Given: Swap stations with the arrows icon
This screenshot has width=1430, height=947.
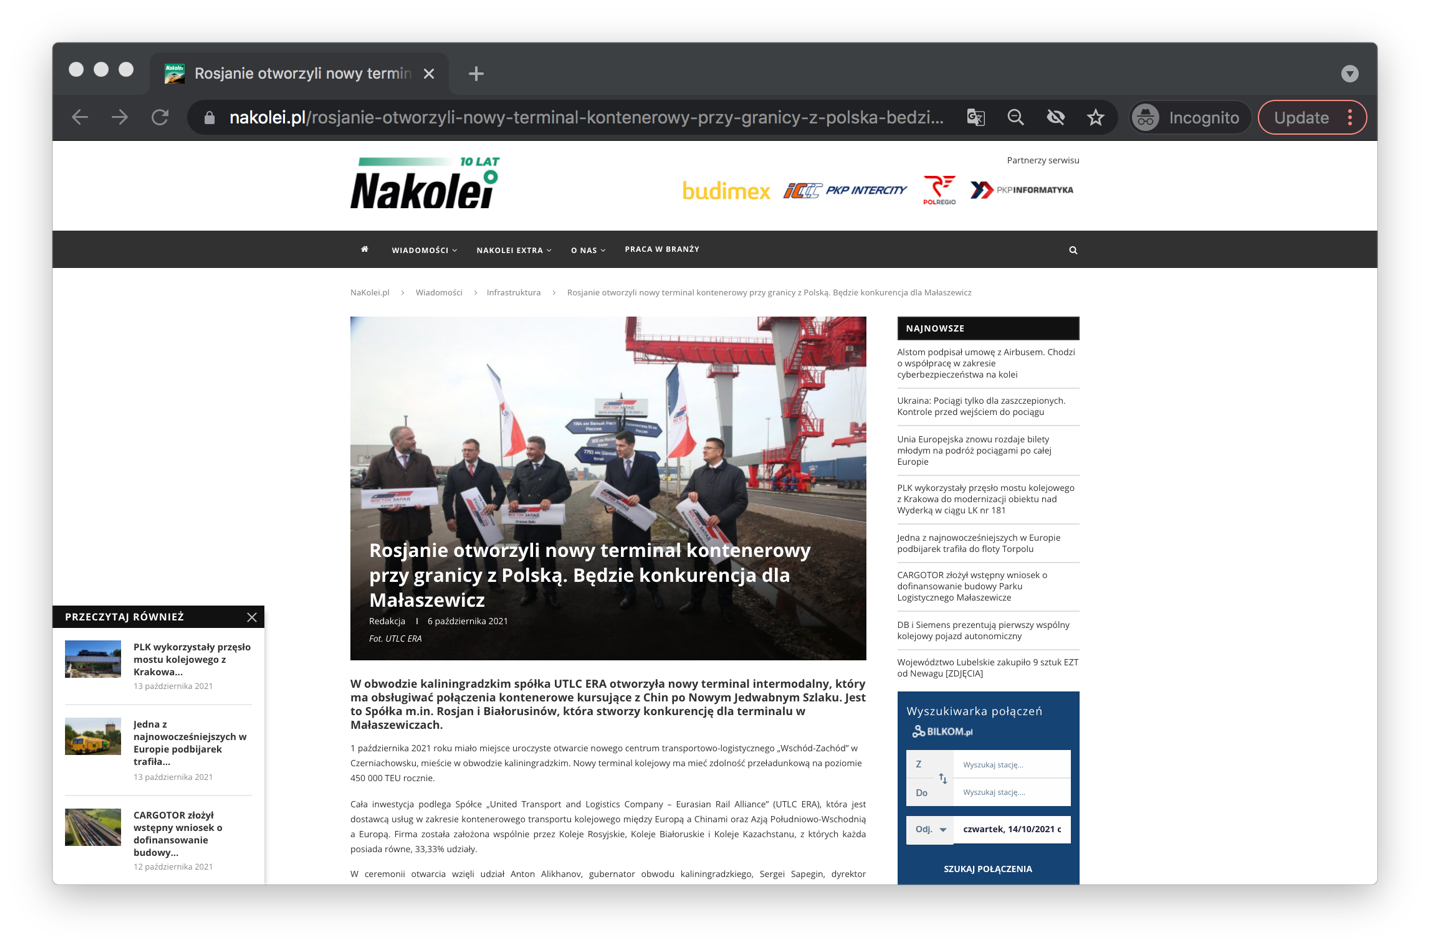Looking at the screenshot, I should click(942, 778).
